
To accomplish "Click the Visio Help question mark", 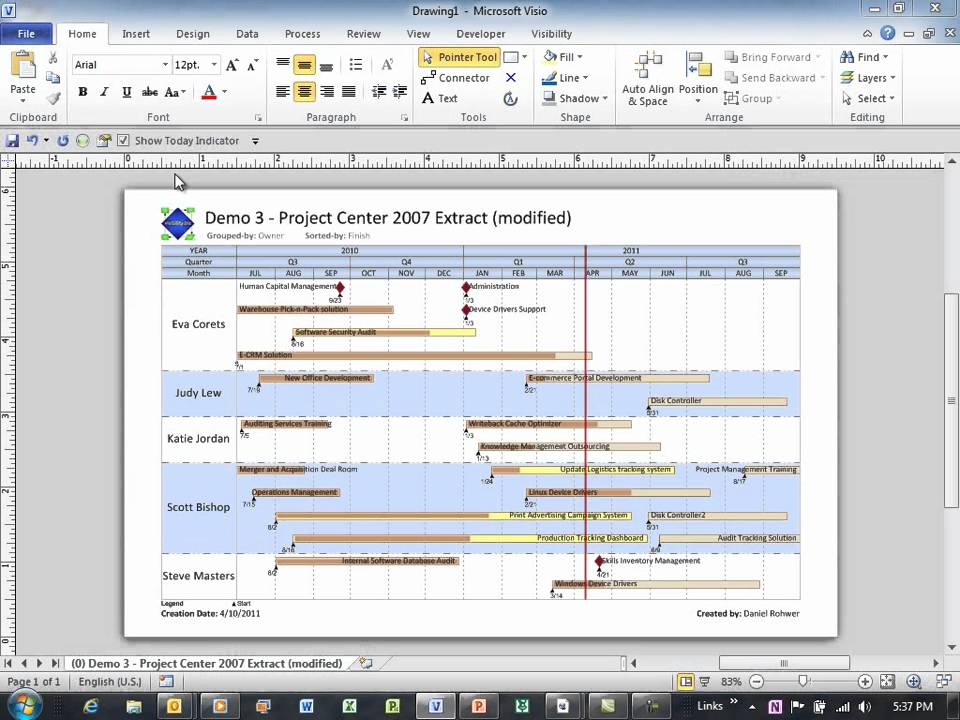I will coord(887,34).
